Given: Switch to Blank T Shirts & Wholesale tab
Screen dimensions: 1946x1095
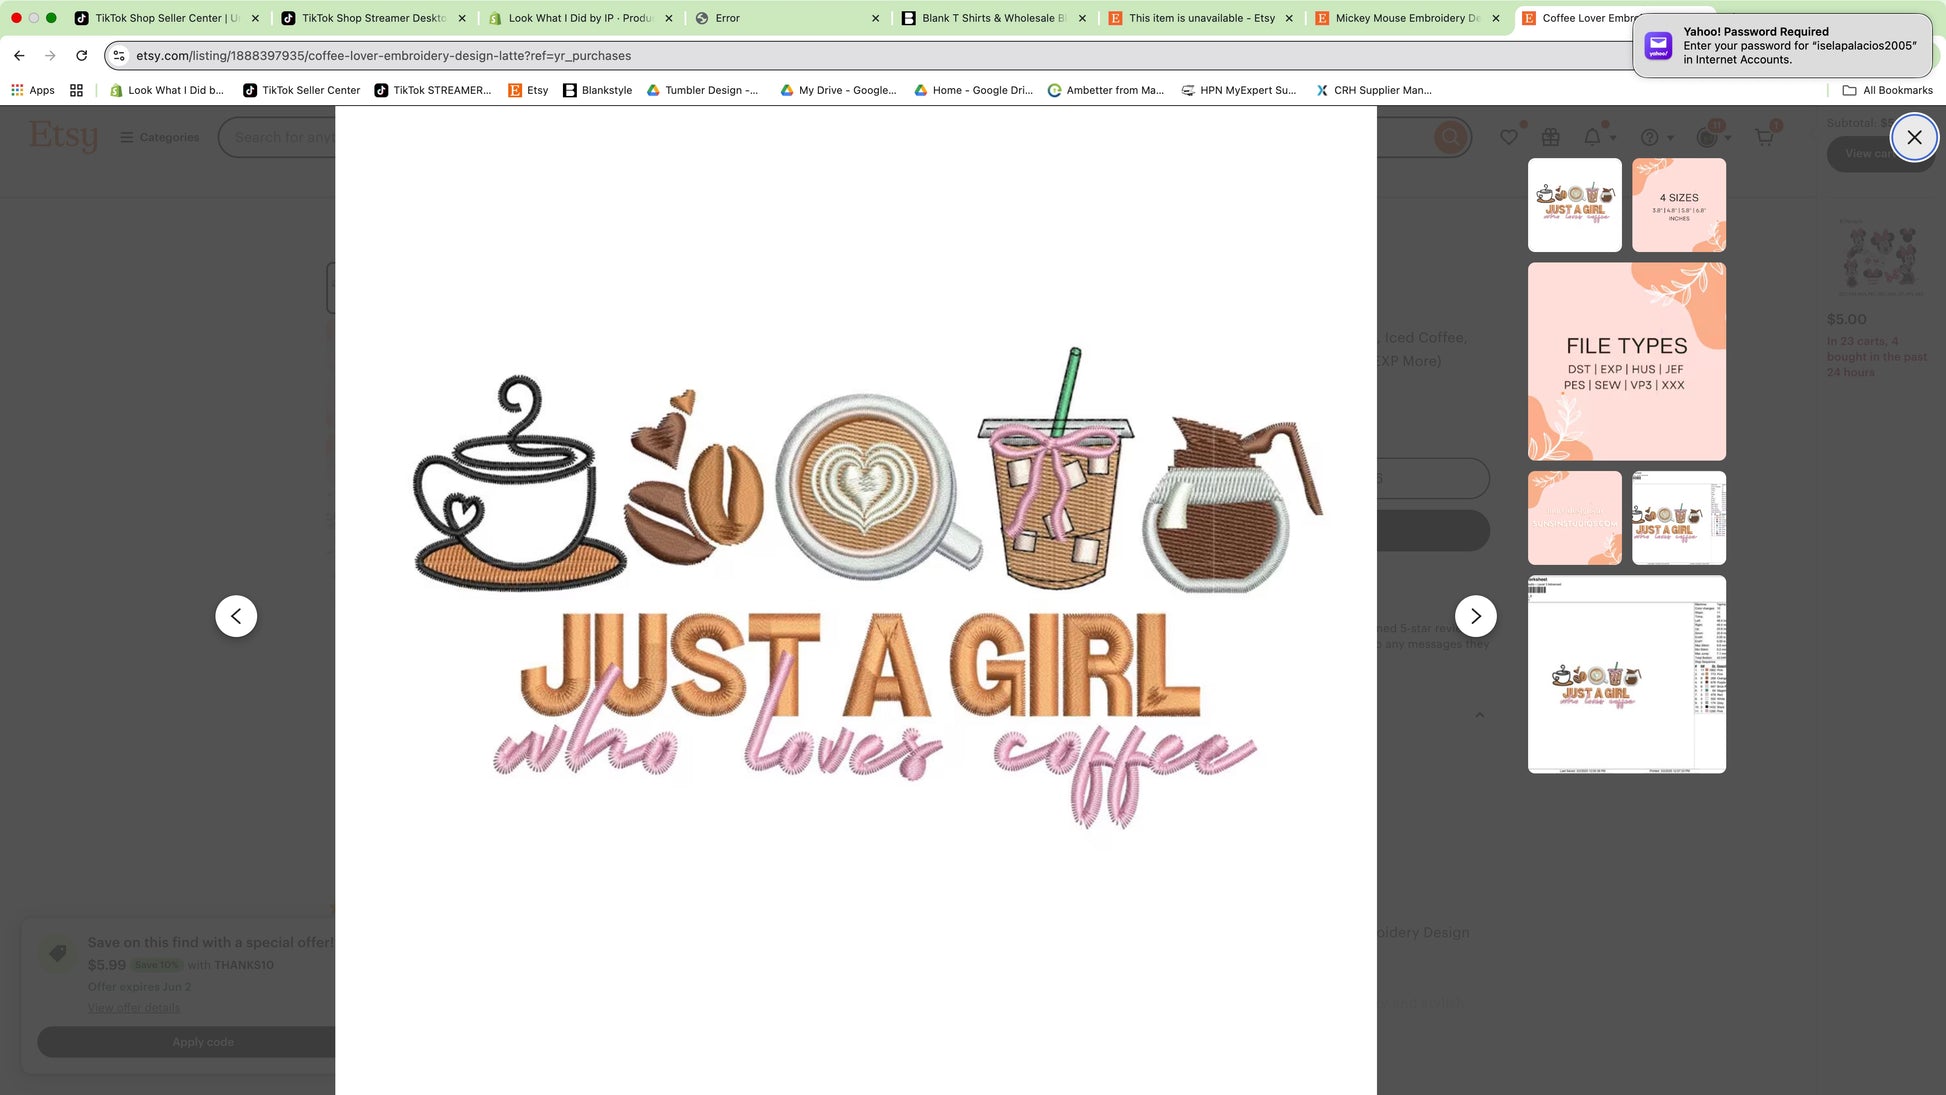Looking at the screenshot, I should tap(990, 18).
